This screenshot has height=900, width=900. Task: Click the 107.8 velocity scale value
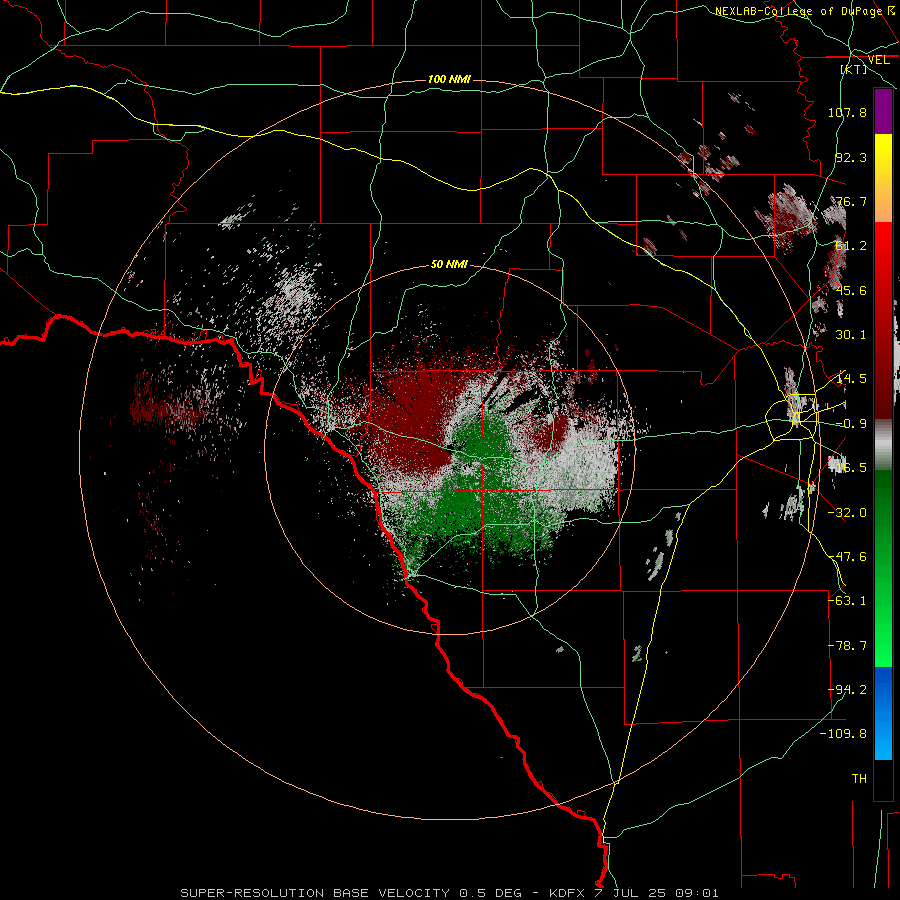click(x=847, y=112)
